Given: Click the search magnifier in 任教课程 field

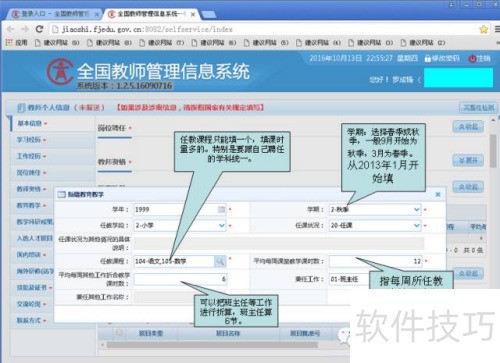Looking at the screenshot, I should click(x=220, y=261).
